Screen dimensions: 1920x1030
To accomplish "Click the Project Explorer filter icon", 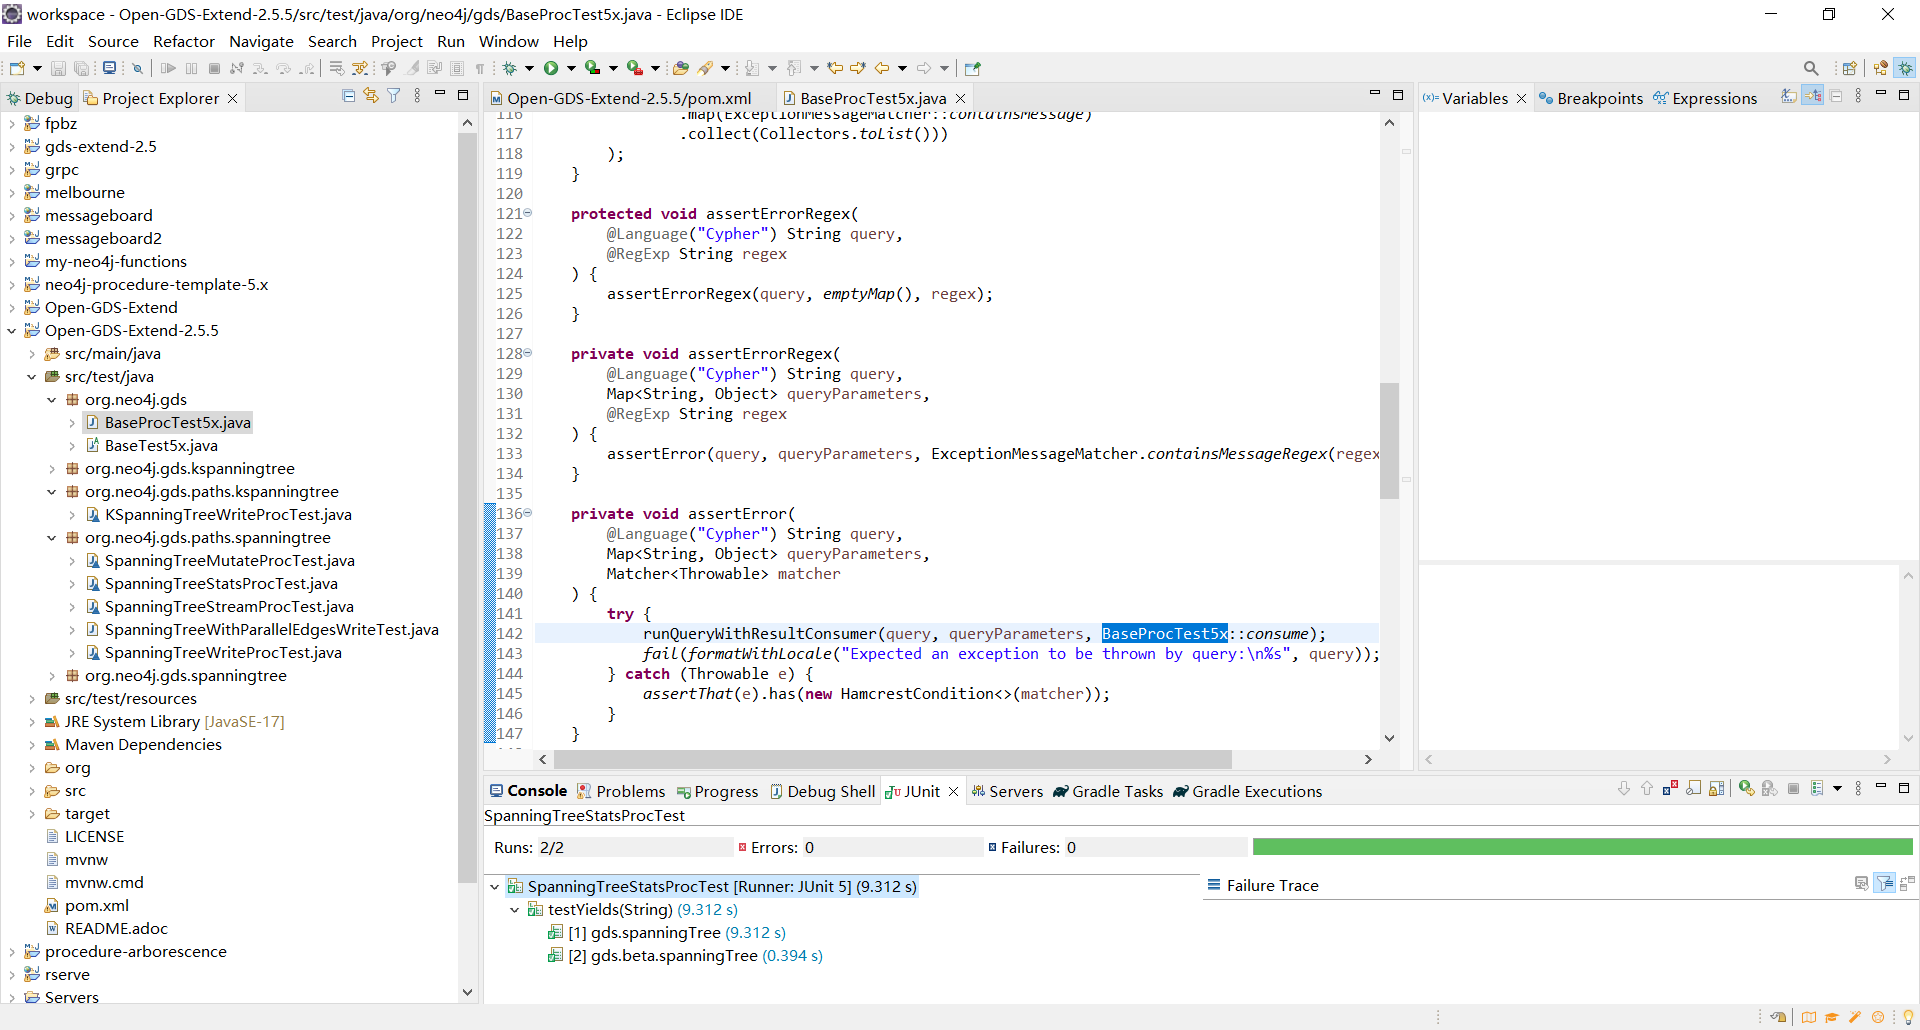I will click(394, 96).
